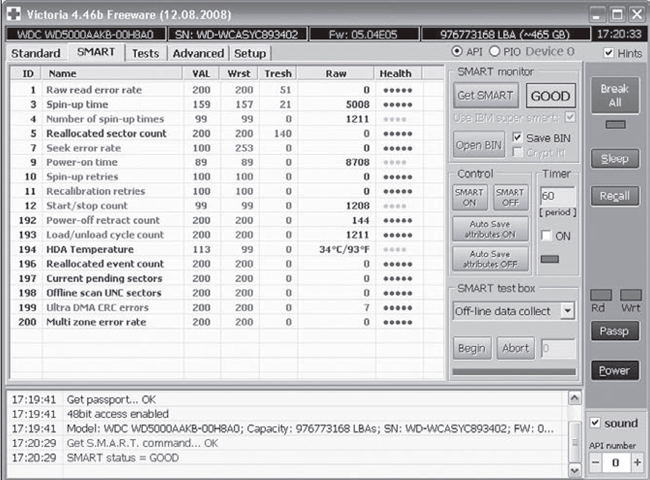Screen dimensions: 650x480
Task: Click the Get SMART button
Action: coord(485,96)
